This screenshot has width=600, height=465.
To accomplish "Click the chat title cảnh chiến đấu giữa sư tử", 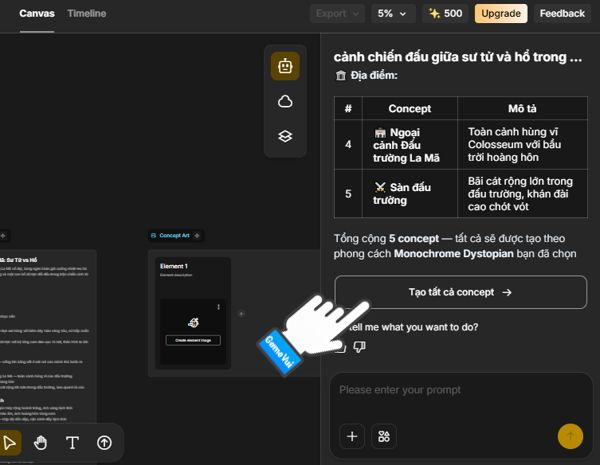I will point(458,57).
